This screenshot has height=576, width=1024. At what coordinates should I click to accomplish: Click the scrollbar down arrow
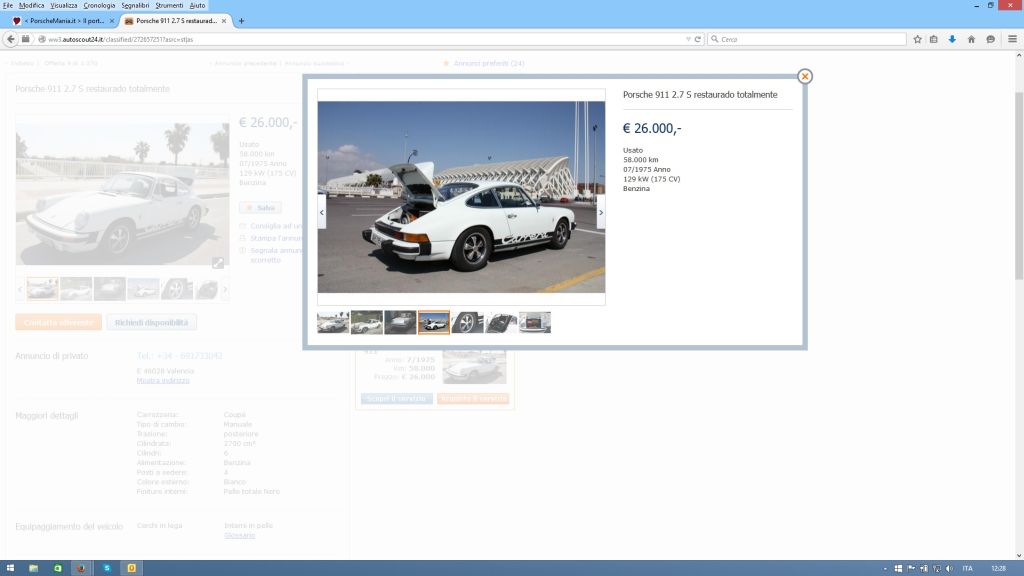click(x=1019, y=556)
